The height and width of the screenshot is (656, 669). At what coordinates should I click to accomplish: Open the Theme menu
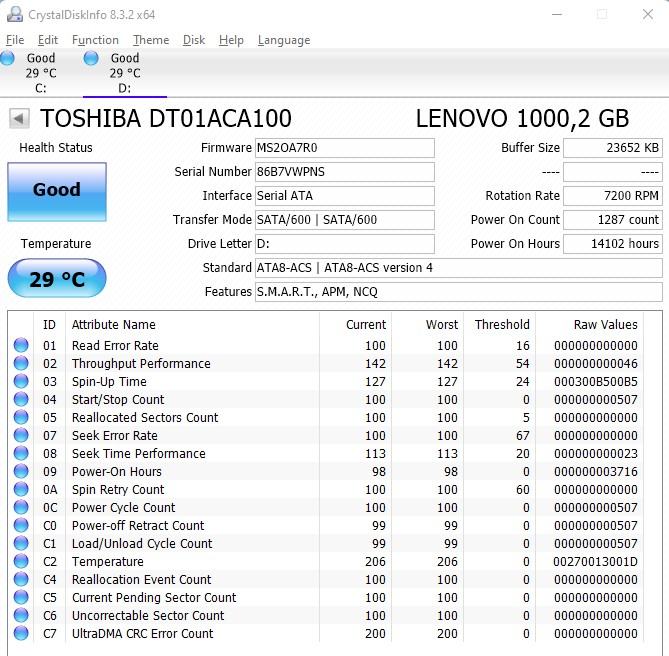click(151, 40)
